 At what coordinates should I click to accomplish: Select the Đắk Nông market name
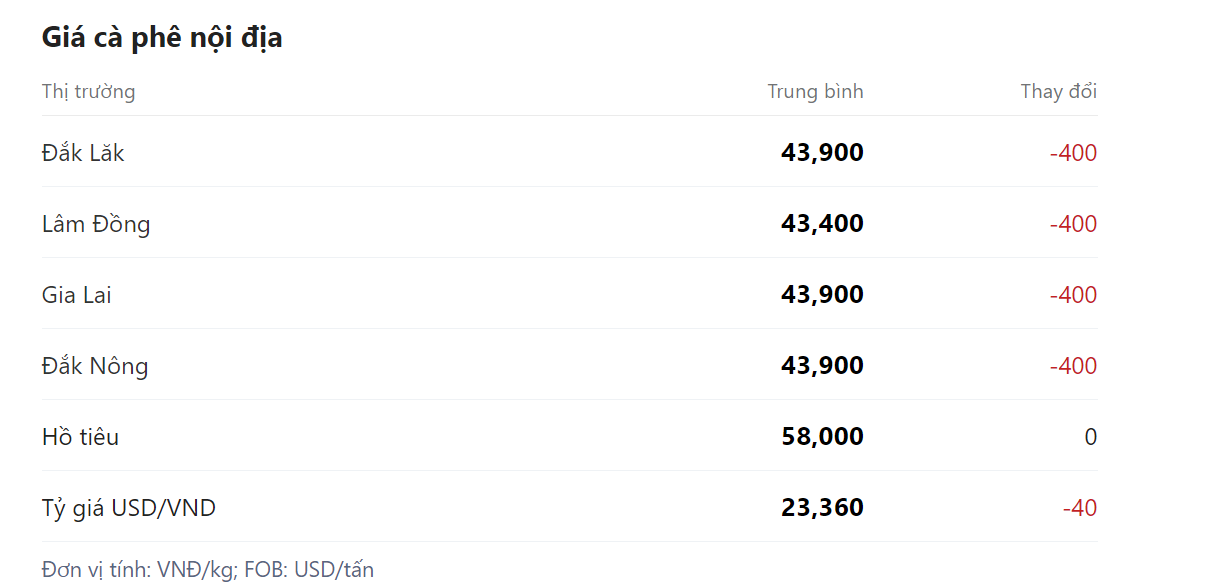point(95,366)
